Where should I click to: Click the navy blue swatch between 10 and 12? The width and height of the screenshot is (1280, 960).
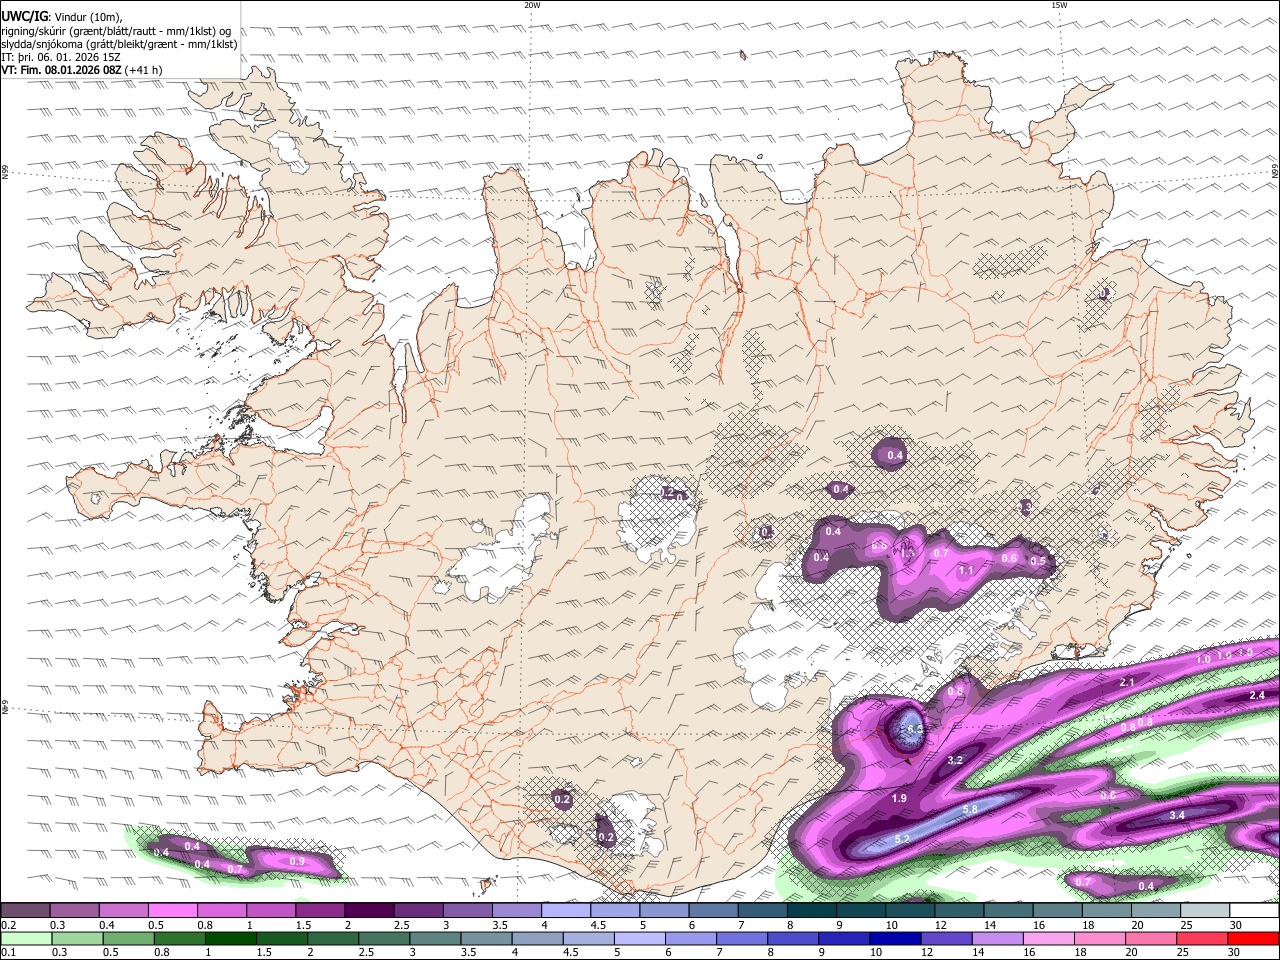point(894,938)
